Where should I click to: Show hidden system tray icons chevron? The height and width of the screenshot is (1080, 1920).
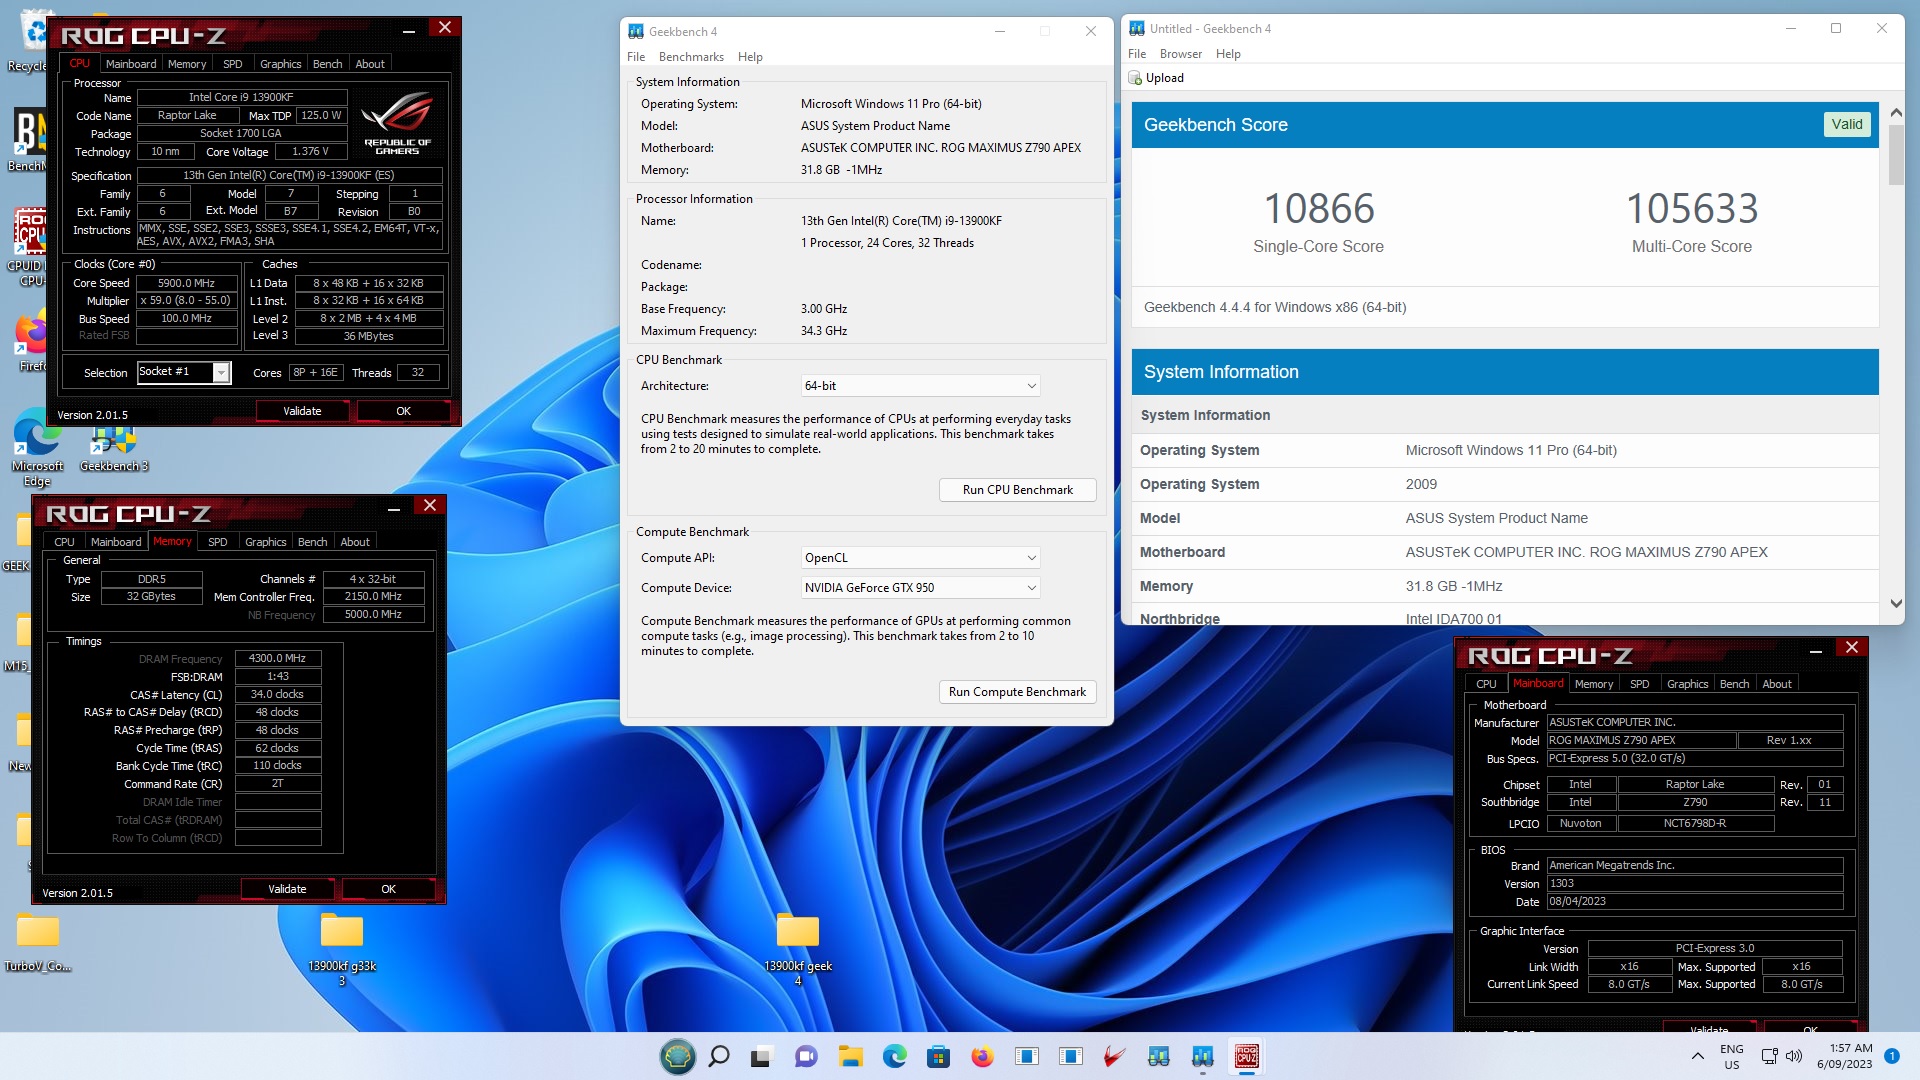point(1697,1056)
